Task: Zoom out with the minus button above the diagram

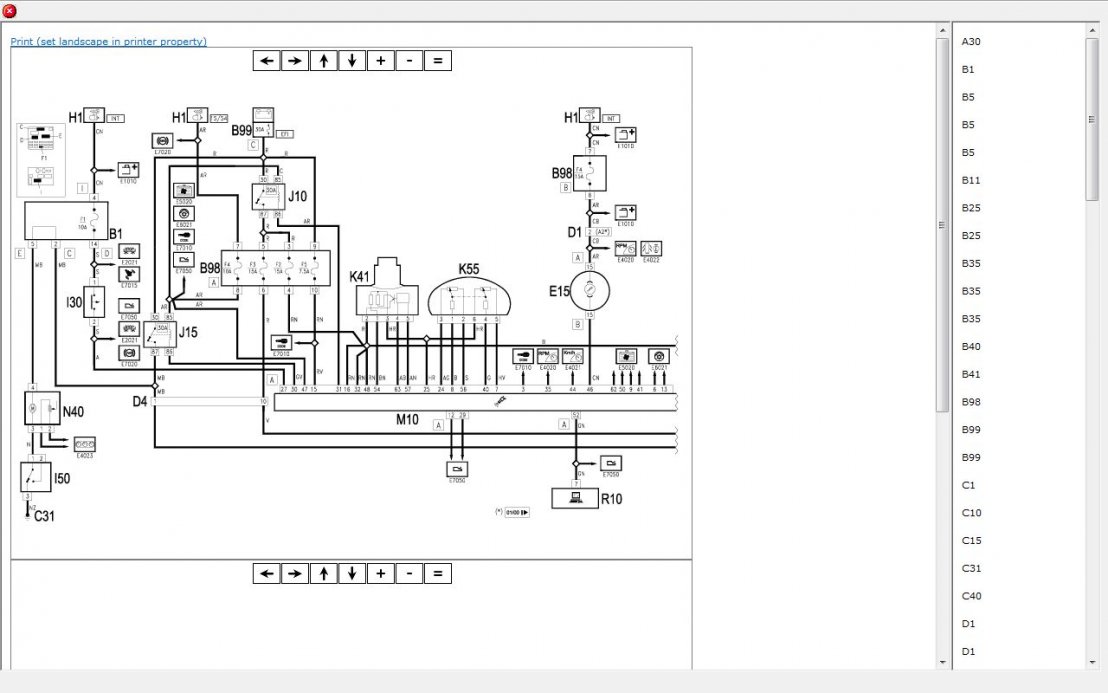Action: click(409, 61)
